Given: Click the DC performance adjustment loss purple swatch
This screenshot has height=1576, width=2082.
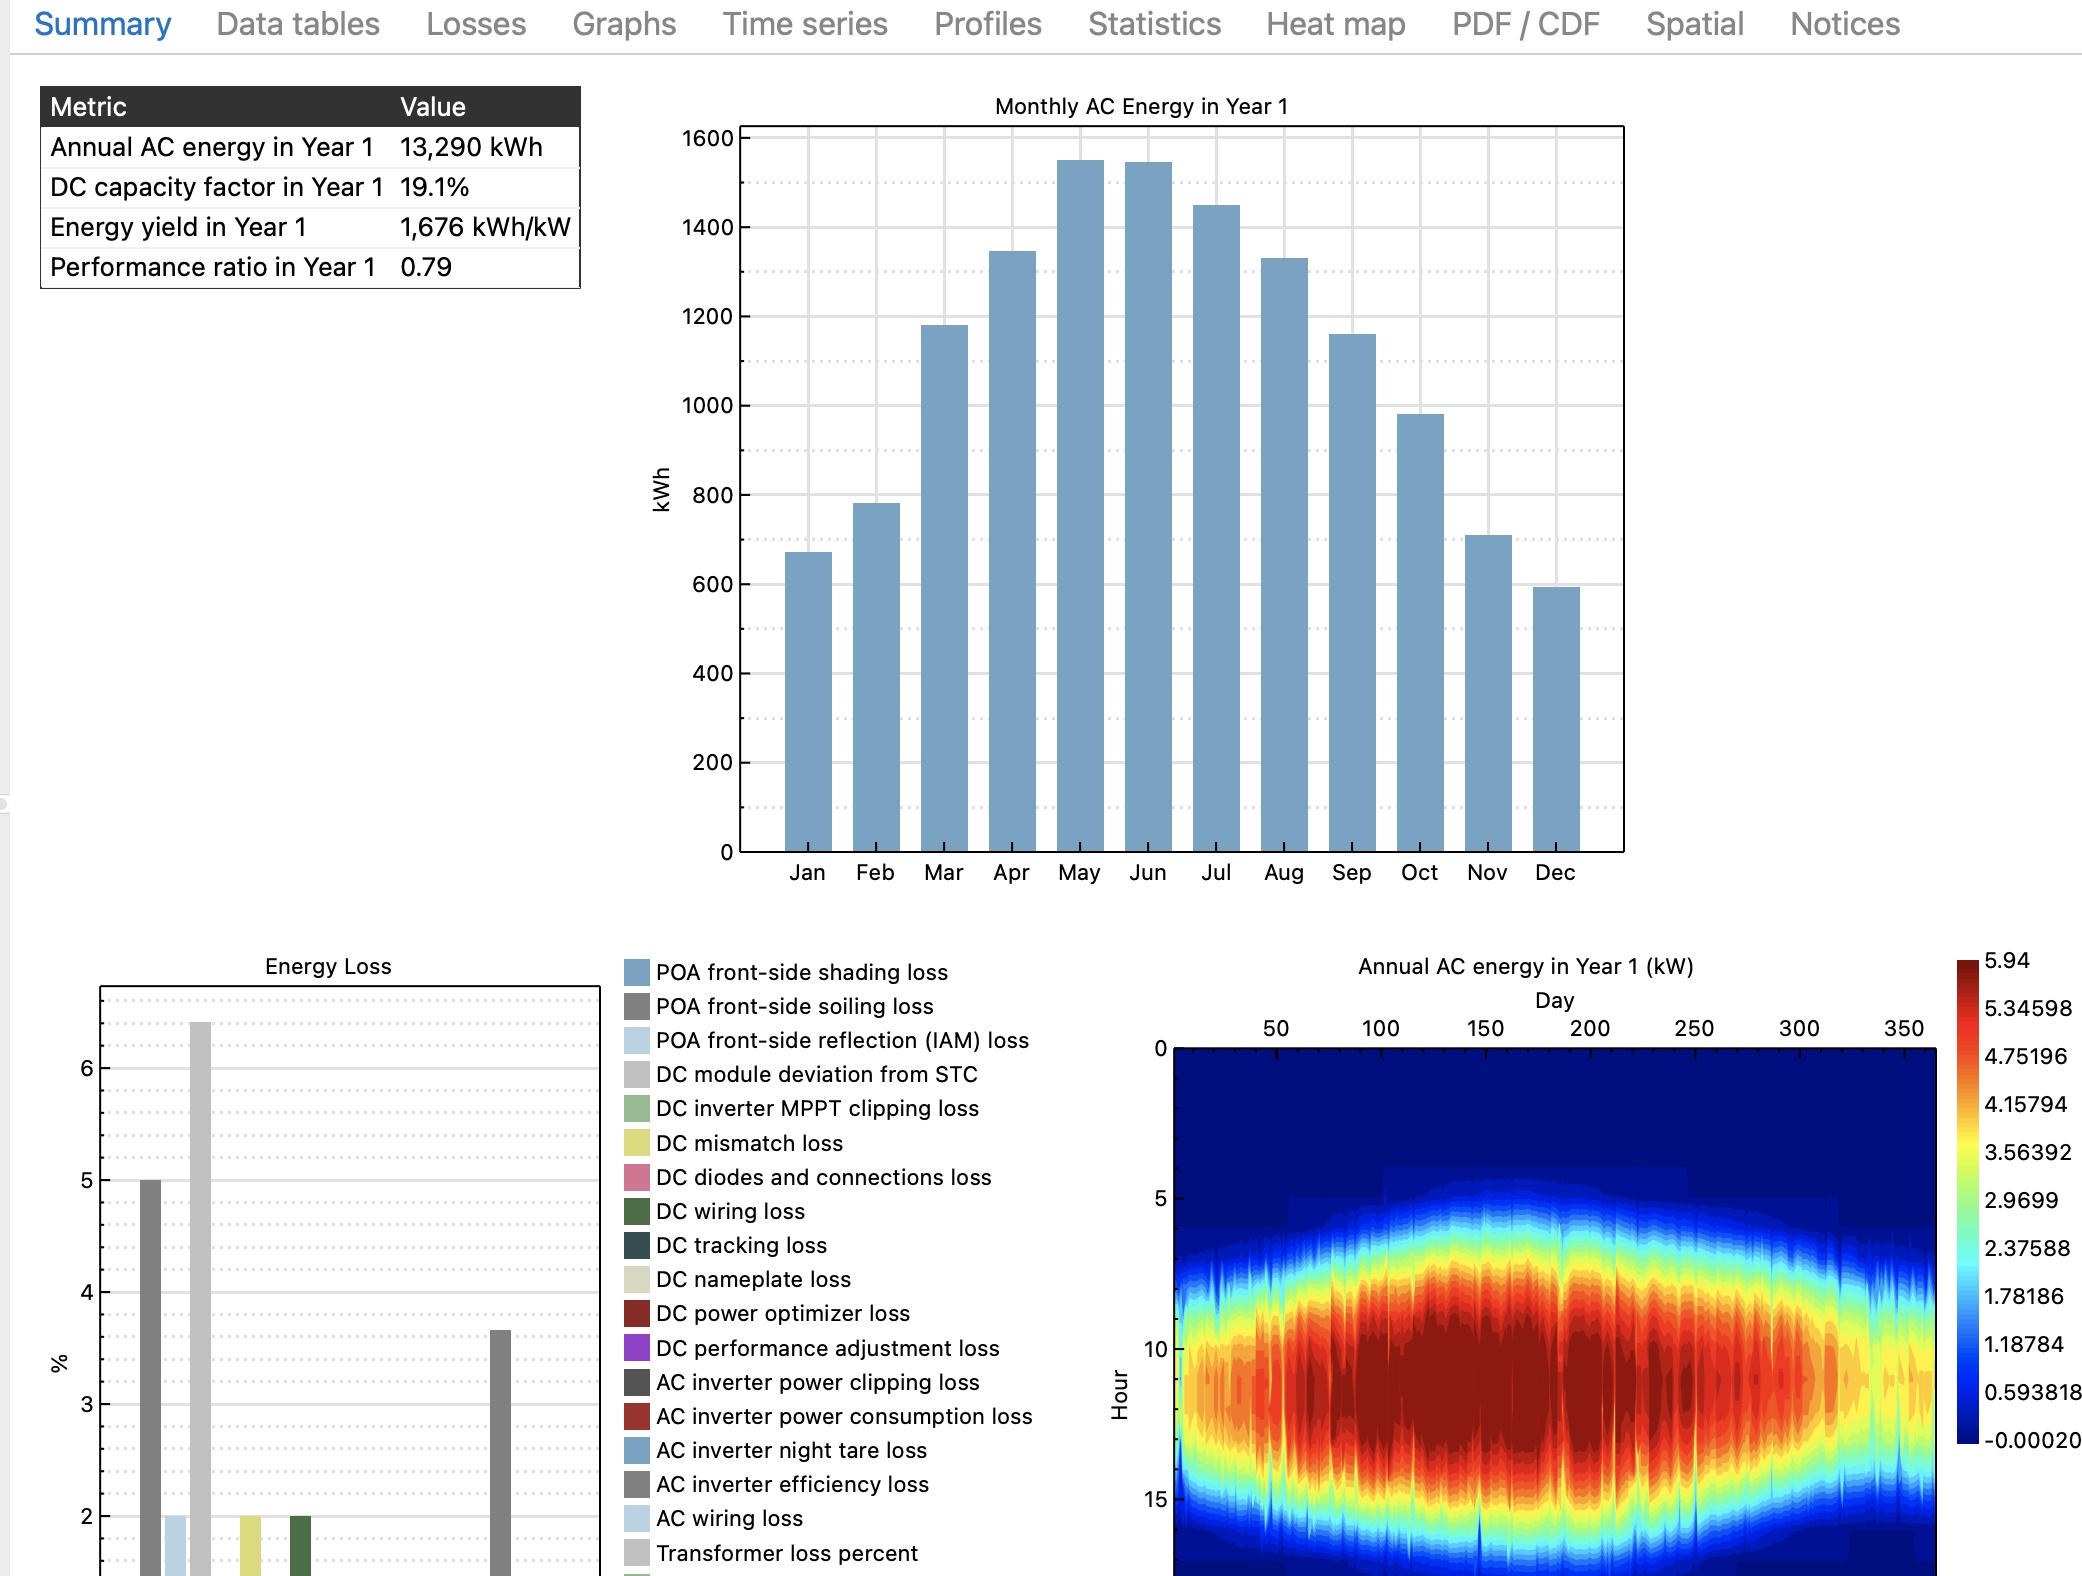Looking at the screenshot, I should coord(636,1348).
